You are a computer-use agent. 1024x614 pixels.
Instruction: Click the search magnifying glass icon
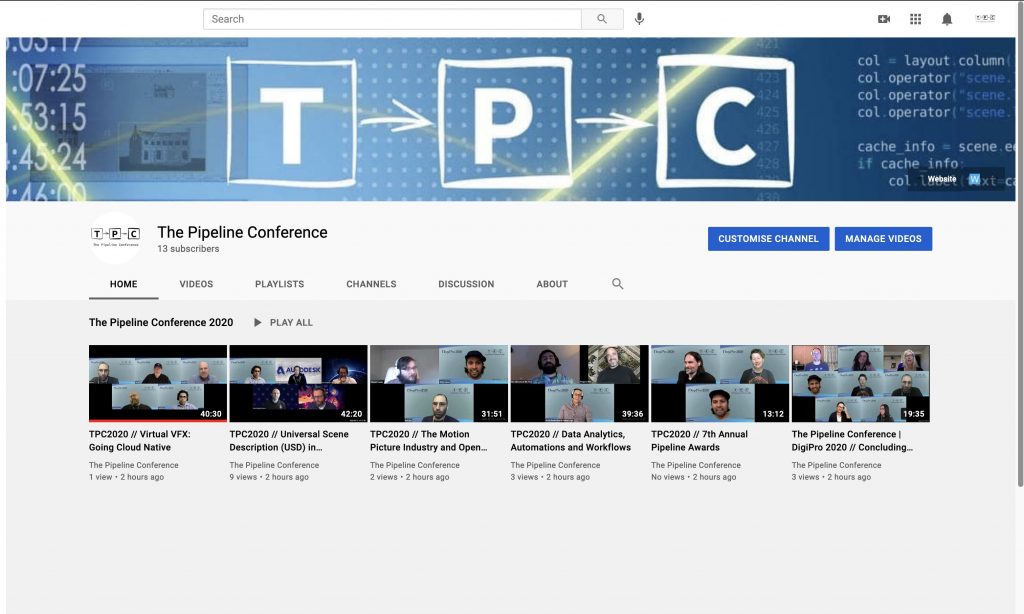[x=602, y=18]
